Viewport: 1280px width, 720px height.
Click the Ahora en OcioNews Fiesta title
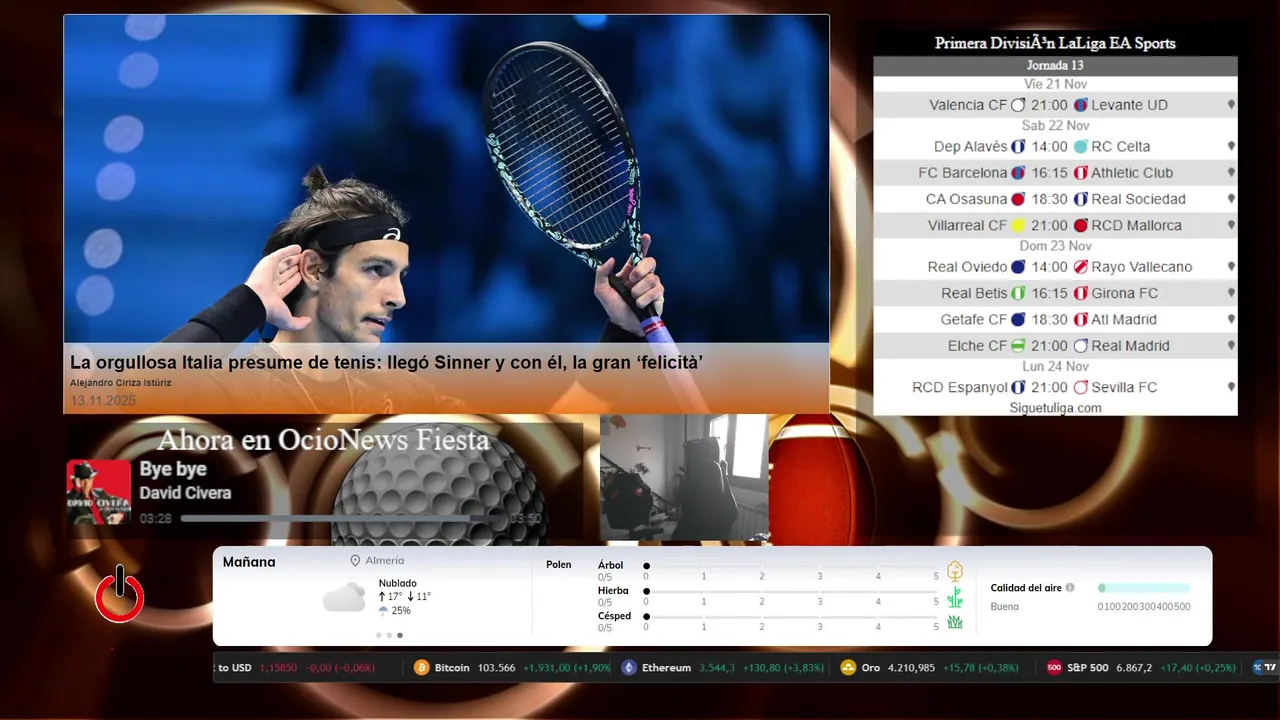point(323,440)
